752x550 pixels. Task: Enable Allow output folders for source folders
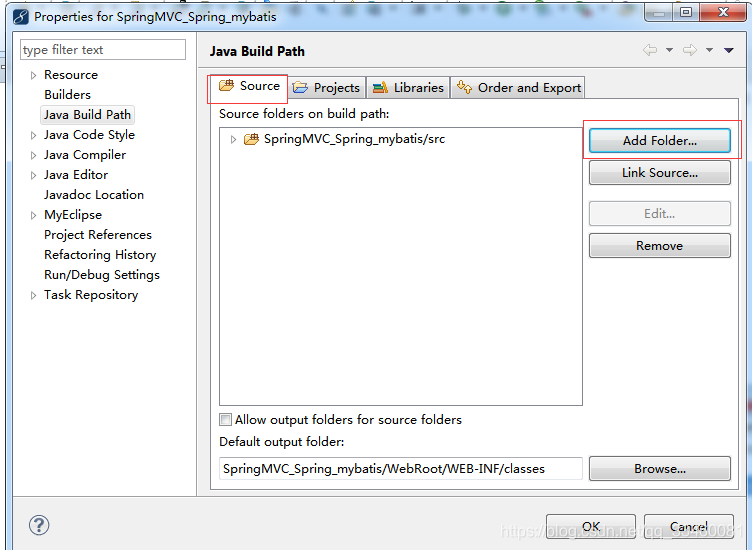[225, 420]
